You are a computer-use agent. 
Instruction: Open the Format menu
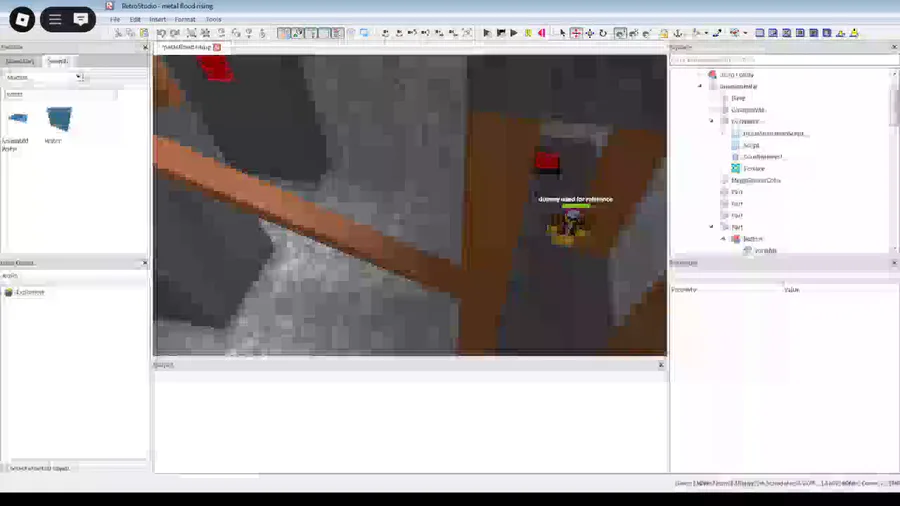pyautogui.click(x=185, y=19)
